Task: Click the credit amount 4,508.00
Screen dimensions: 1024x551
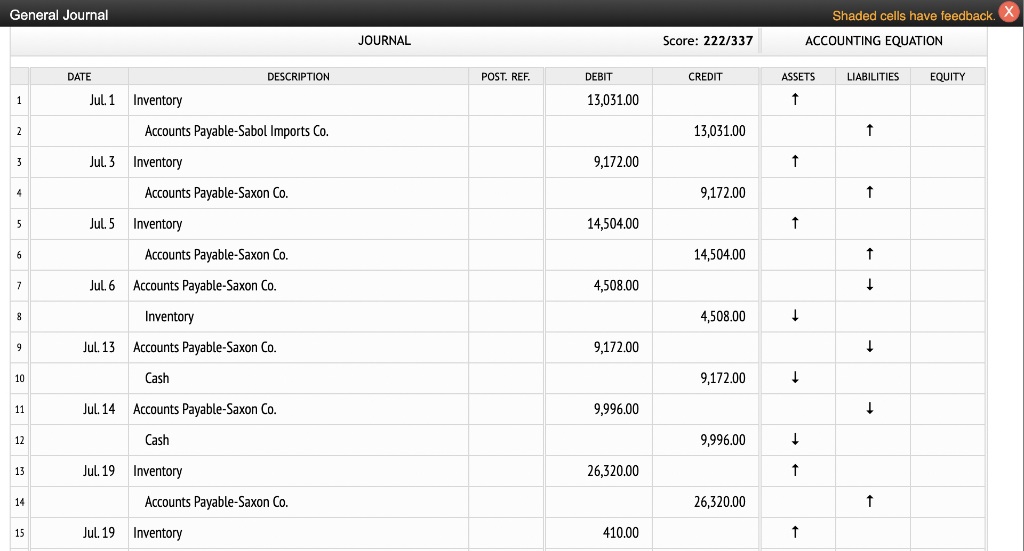Action: (x=722, y=316)
